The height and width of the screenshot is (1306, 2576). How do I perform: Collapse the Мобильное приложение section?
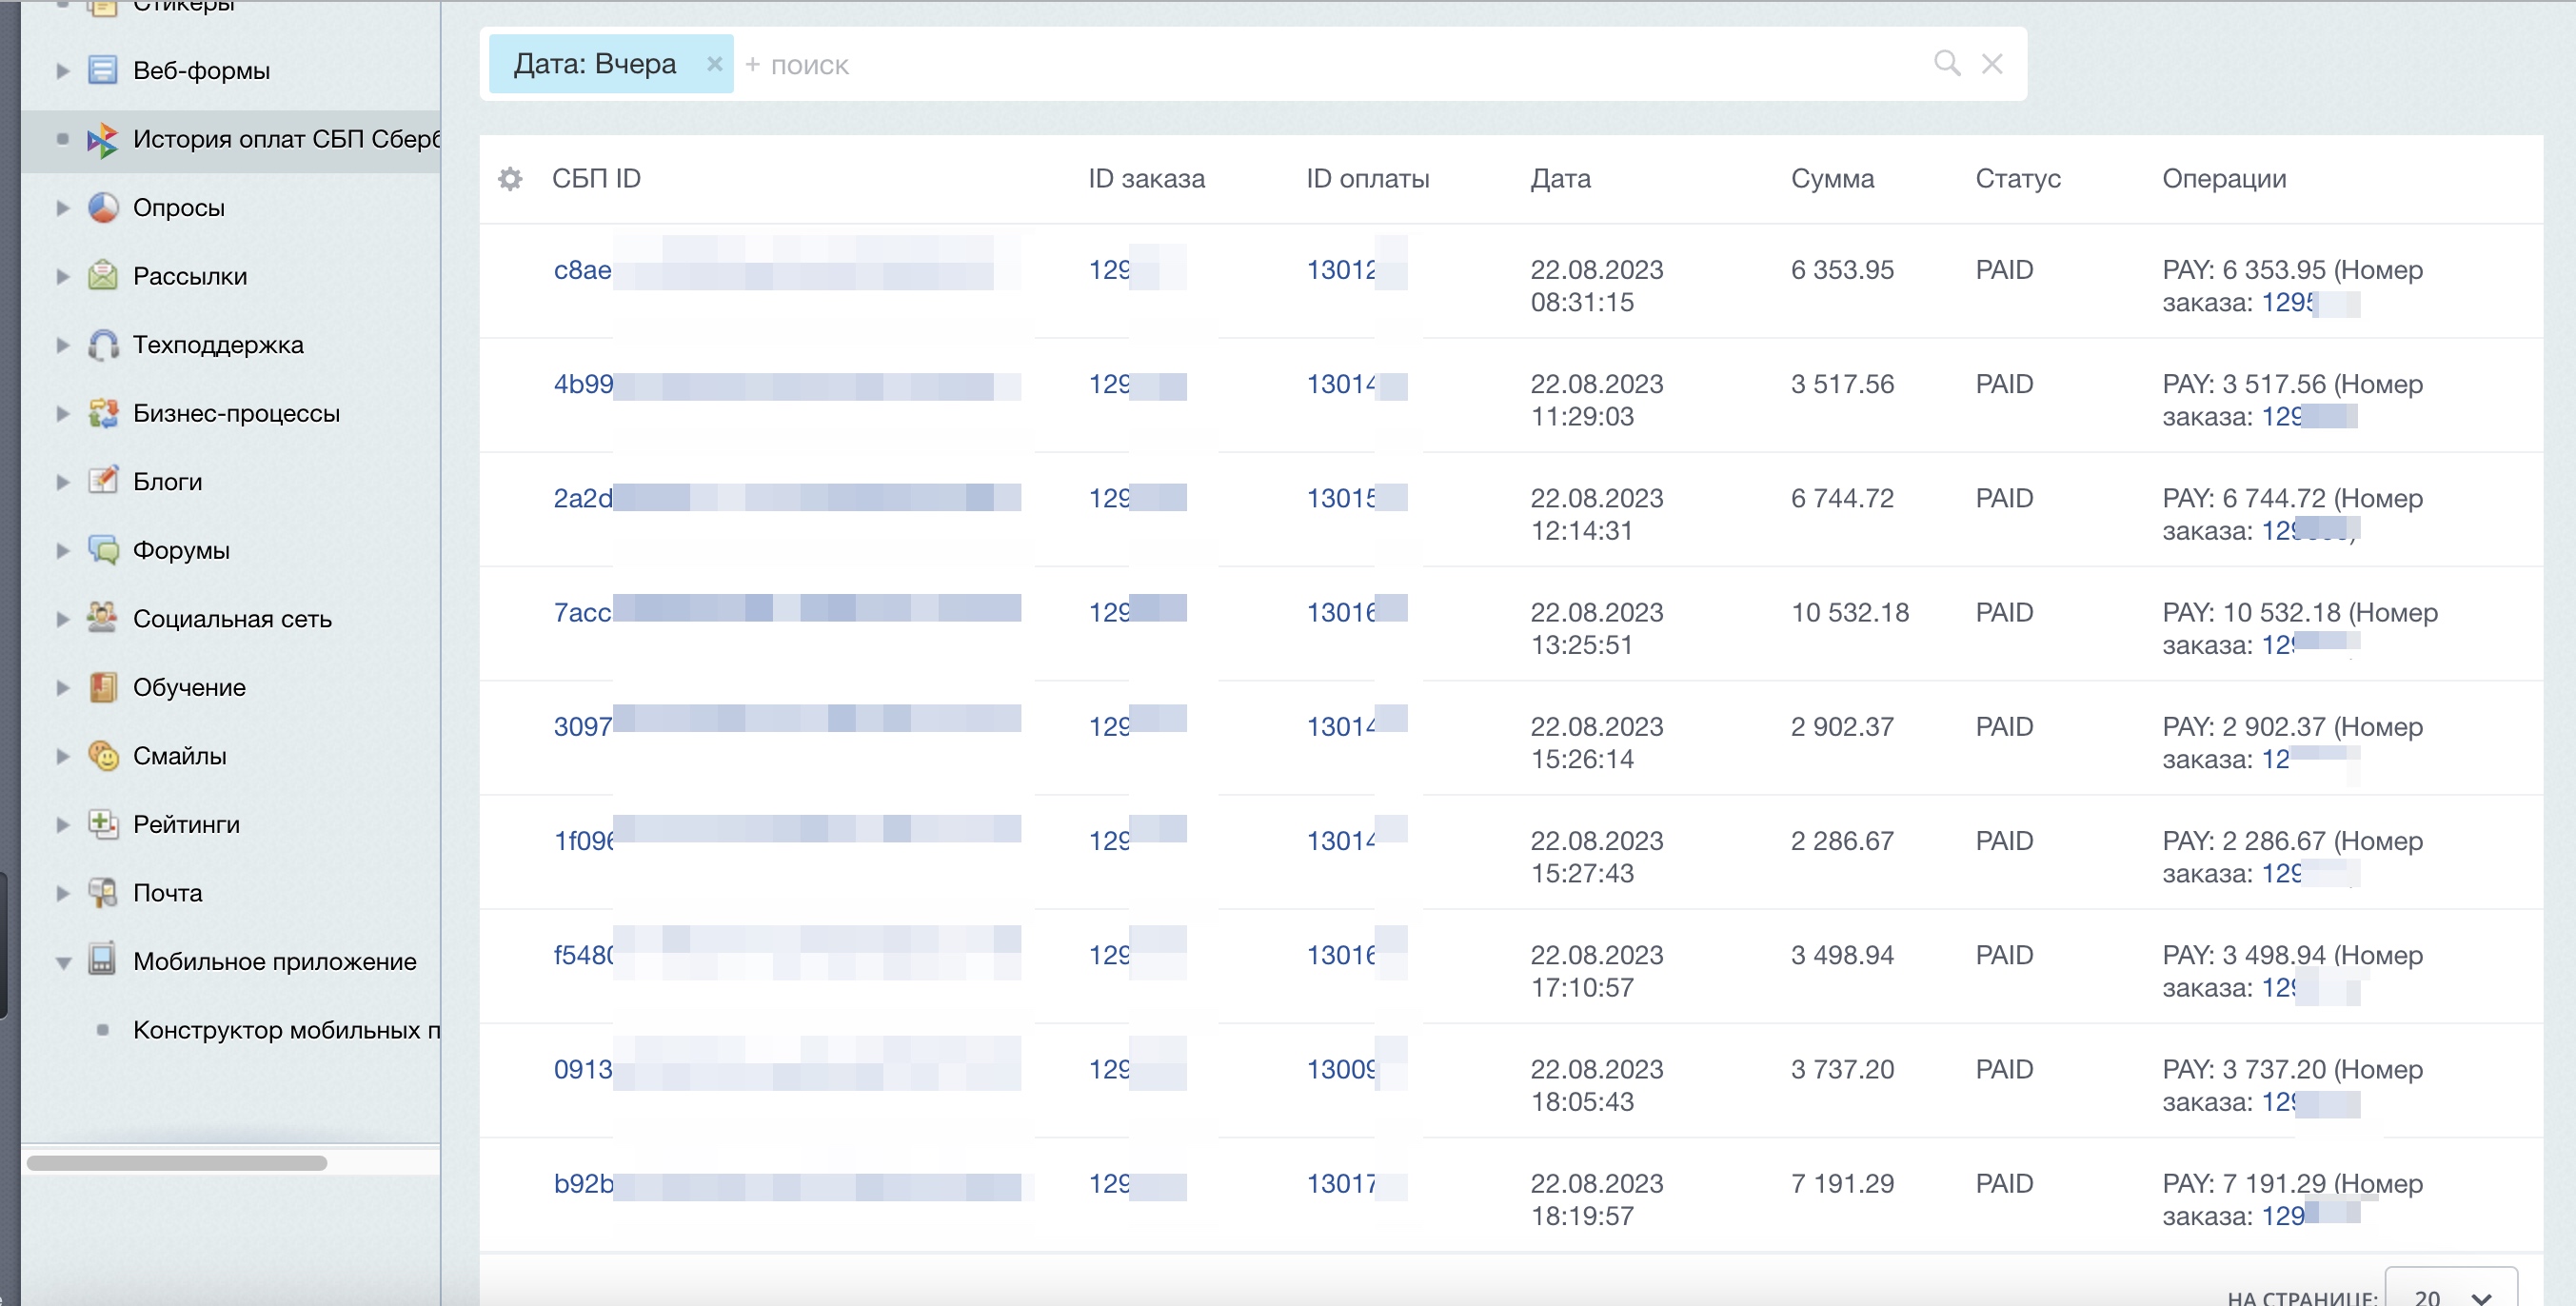[63, 962]
